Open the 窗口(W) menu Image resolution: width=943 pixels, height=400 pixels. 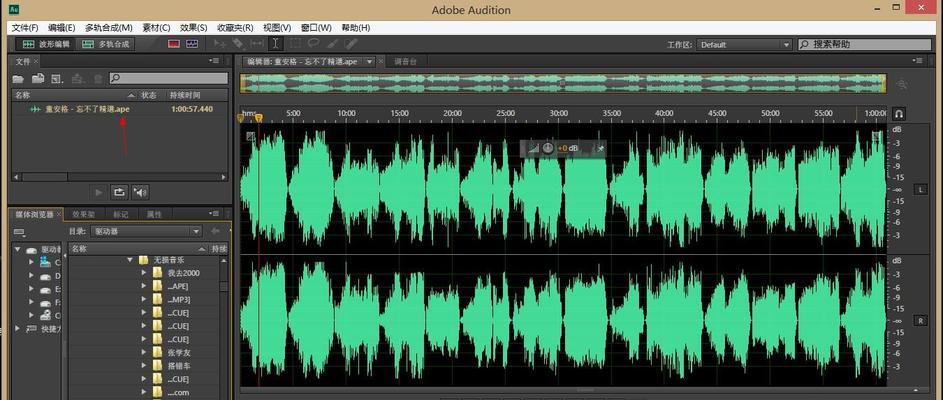pos(316,28)
